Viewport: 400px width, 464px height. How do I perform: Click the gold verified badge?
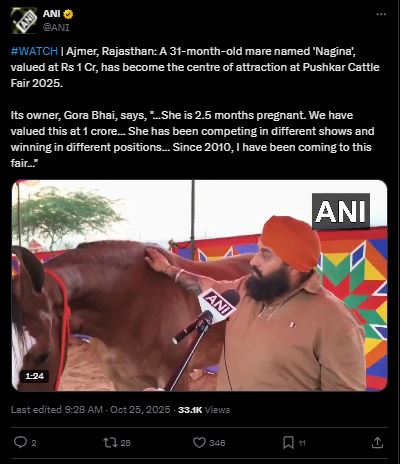(68, 14)
